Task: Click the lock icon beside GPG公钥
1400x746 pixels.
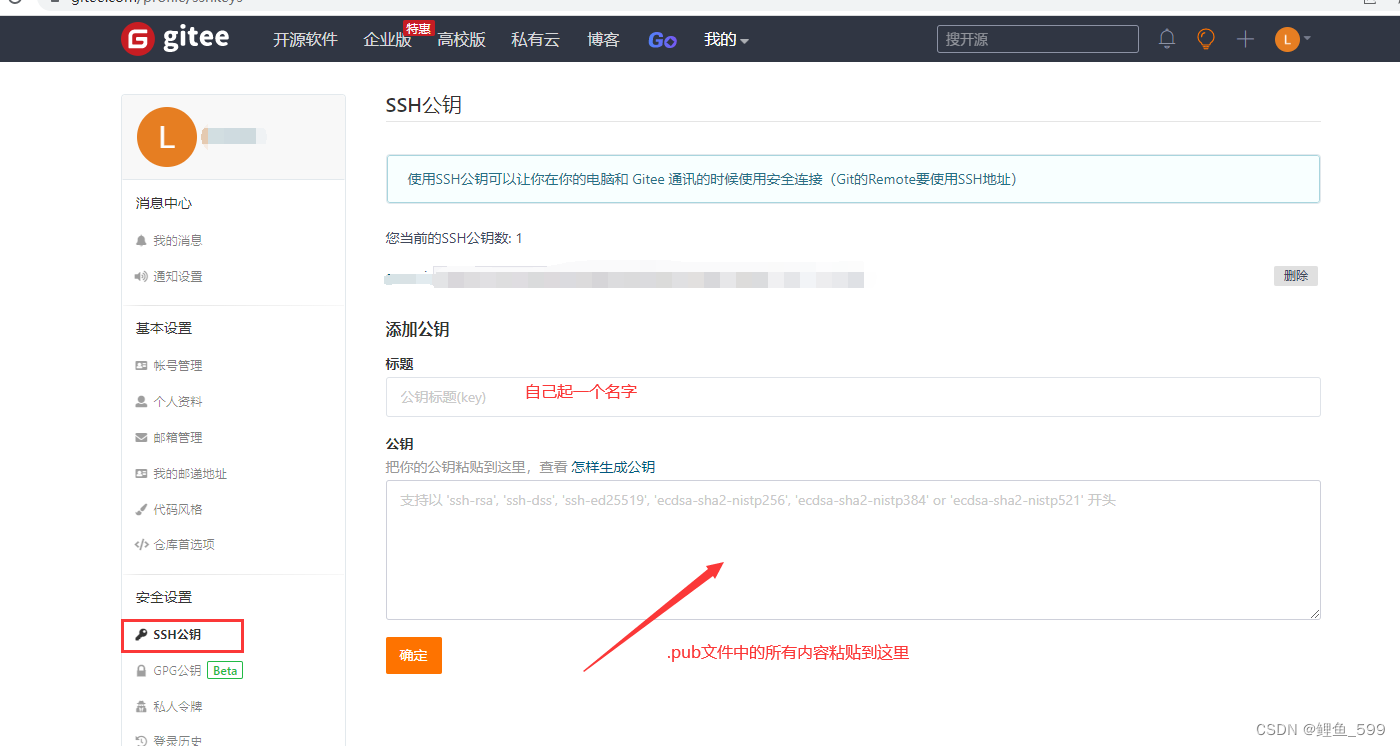Action: [141, 671]
